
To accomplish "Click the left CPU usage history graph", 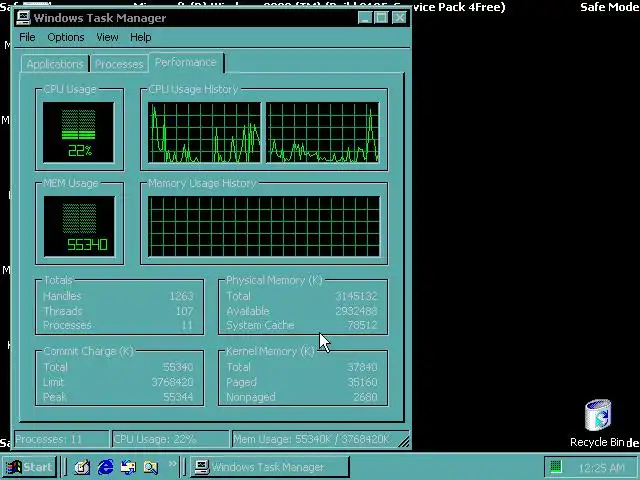I will tap(204, 133).
